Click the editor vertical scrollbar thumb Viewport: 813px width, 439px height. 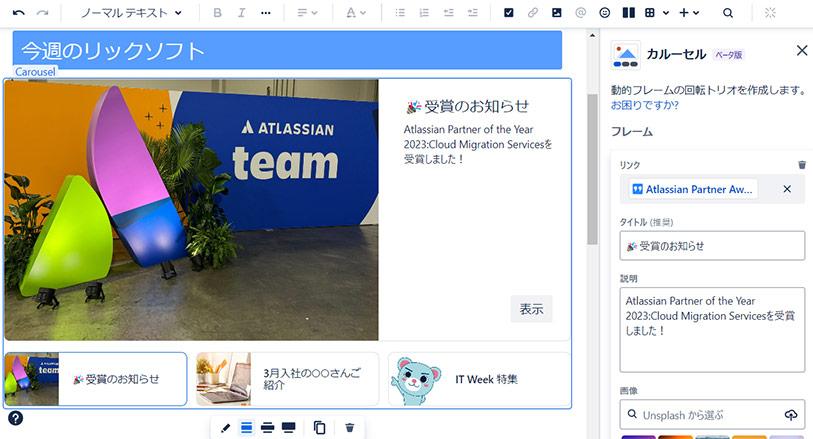[x=593, y=169]
